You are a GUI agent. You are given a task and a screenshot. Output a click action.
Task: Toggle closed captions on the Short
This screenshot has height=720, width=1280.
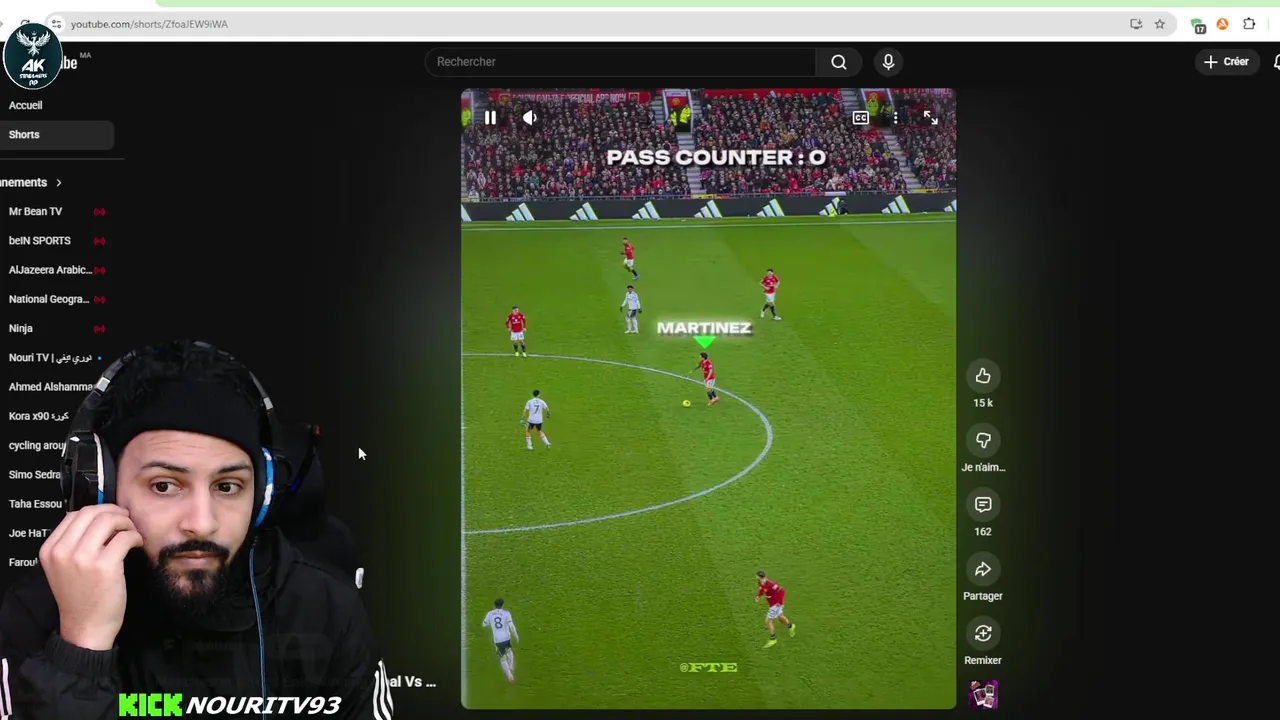pyautogui.click(x=860, y=118)
